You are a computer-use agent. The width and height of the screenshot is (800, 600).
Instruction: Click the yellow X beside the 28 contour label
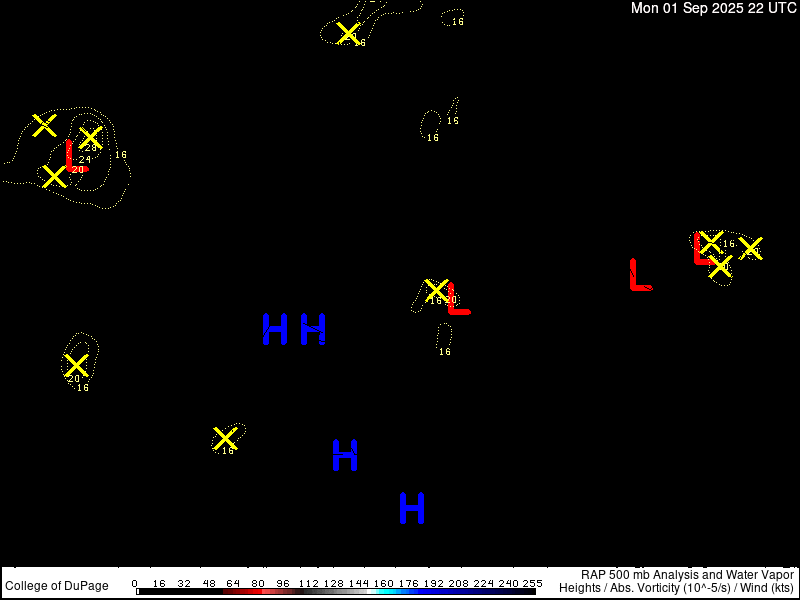click(91, 137)
